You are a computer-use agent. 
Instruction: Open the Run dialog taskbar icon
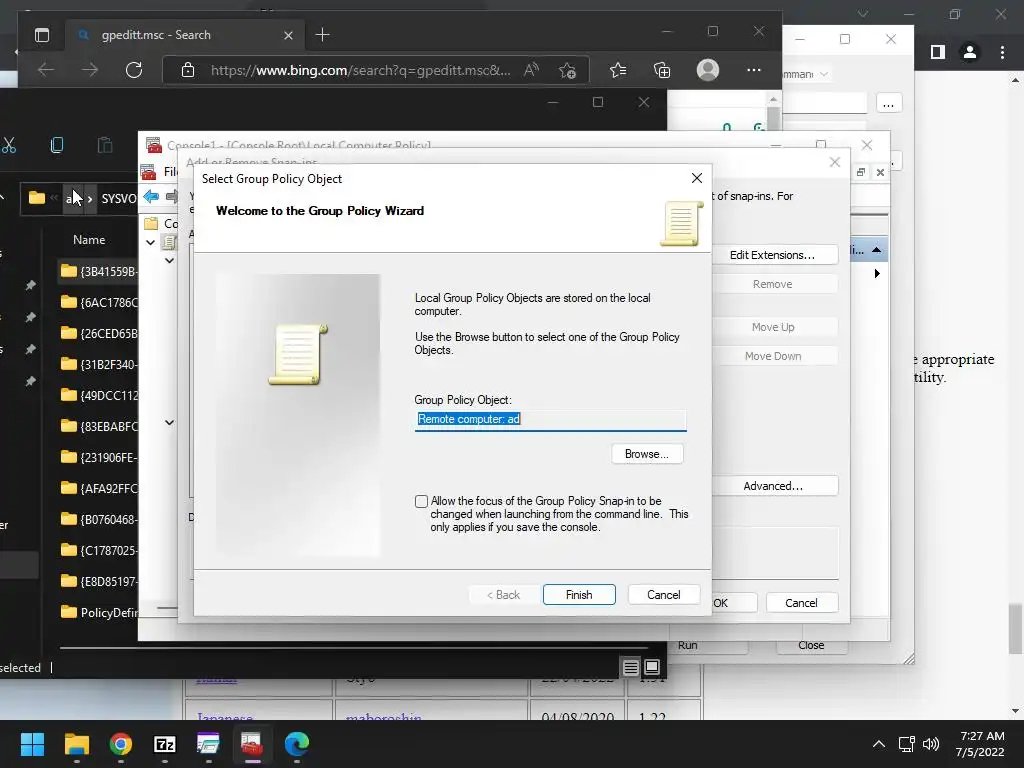pyautogui.click(x=208, y=744)
